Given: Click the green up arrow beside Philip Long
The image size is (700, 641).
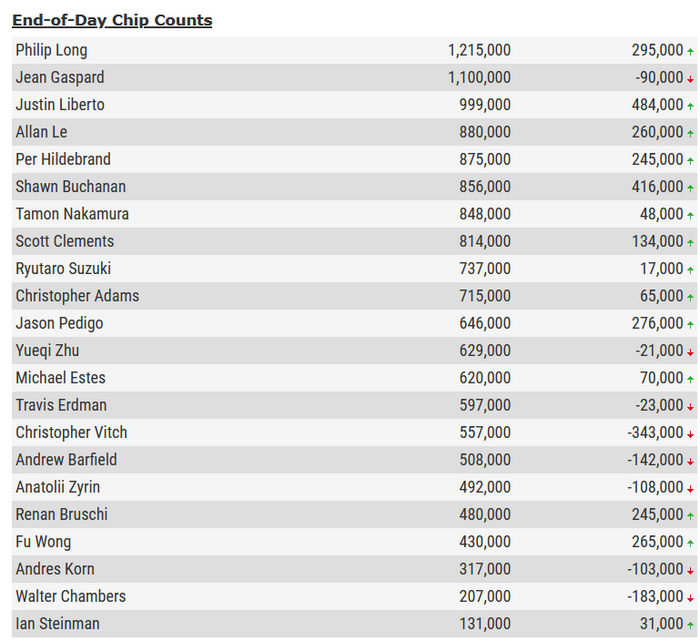Looking at the screenshot, I should coord(690,51).
